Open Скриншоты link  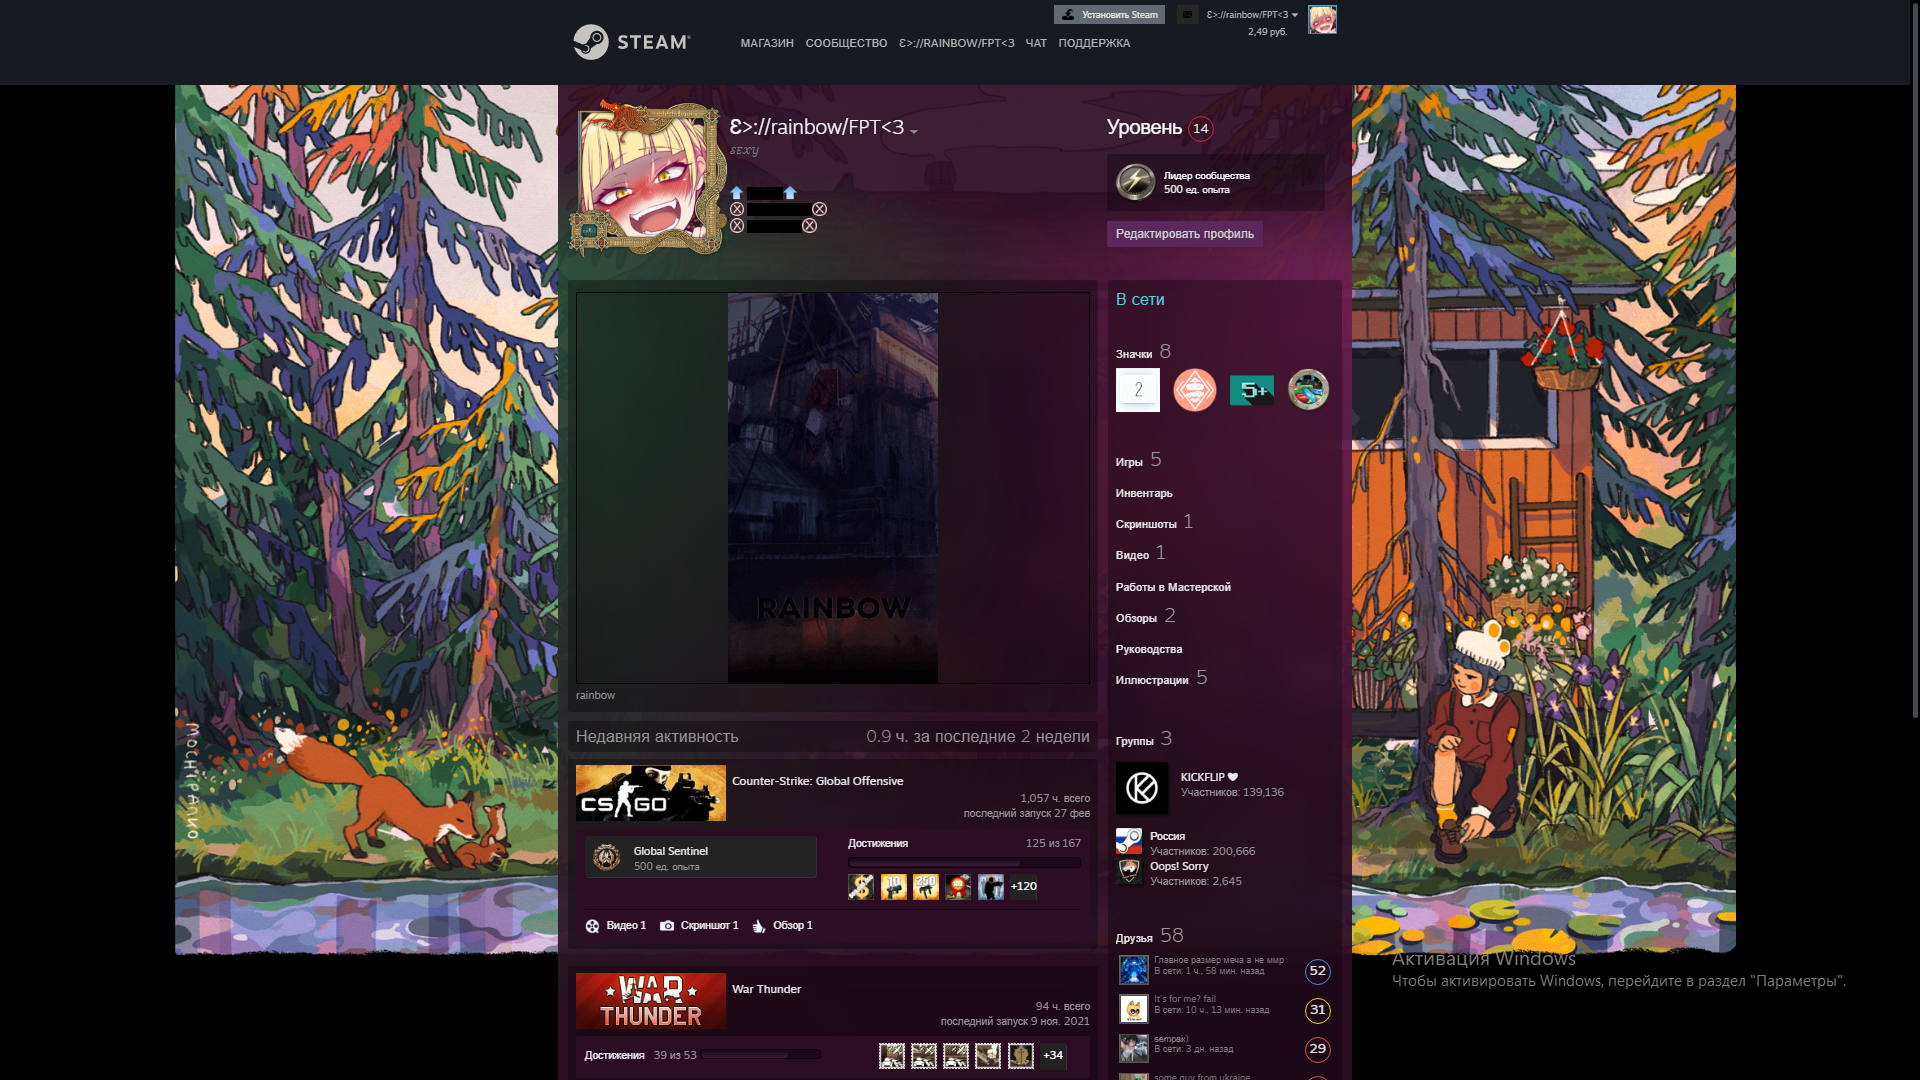(x=1146, y=524)
